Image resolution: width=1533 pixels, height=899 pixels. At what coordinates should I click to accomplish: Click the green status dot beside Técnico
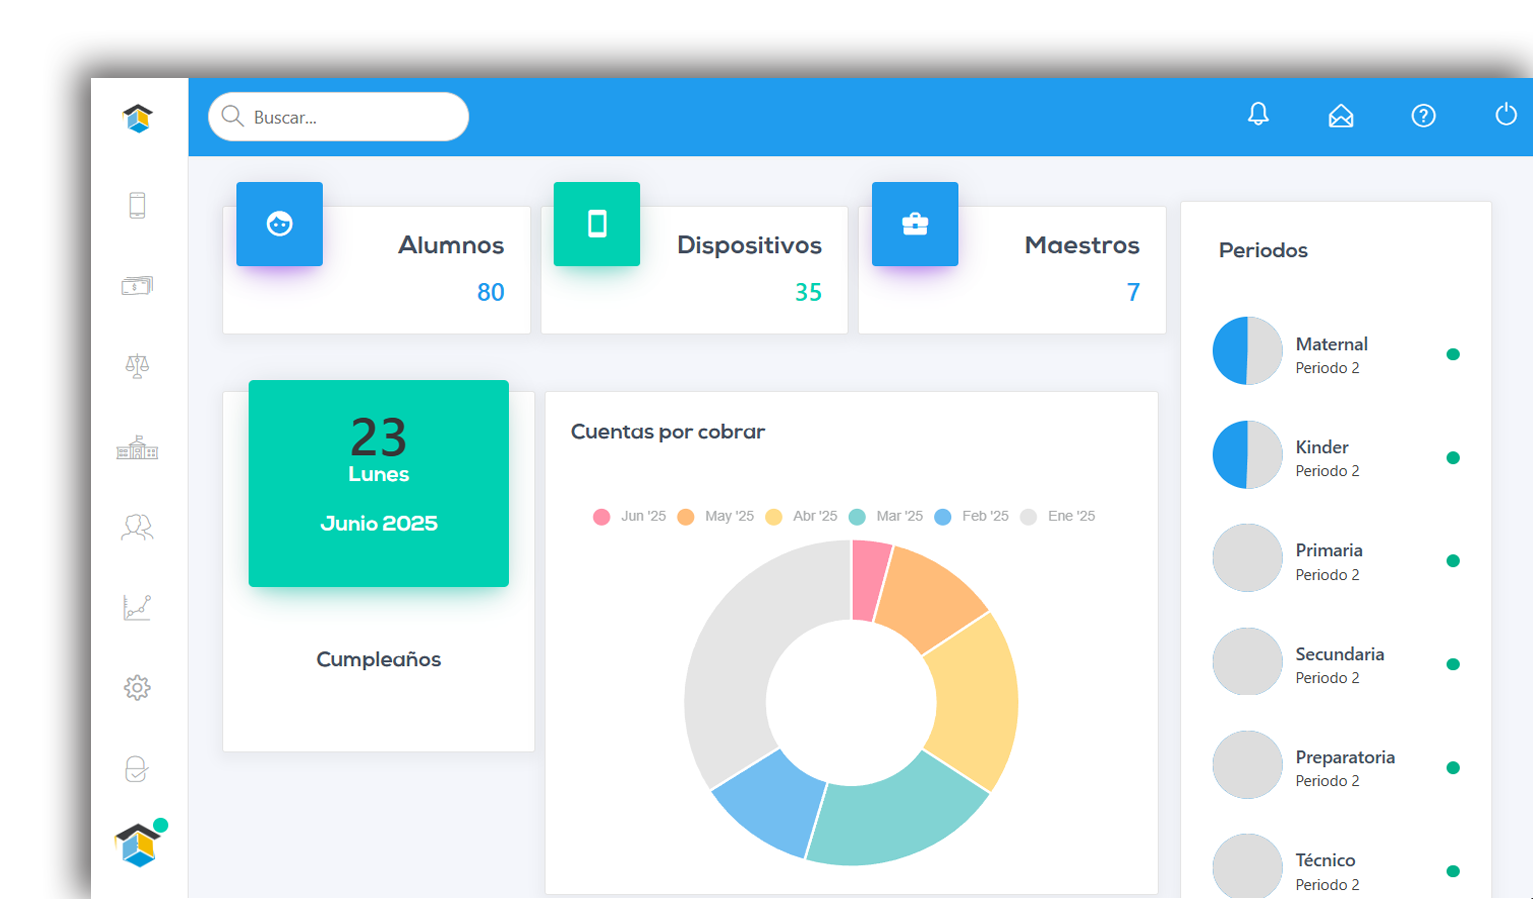[1453, 871]
